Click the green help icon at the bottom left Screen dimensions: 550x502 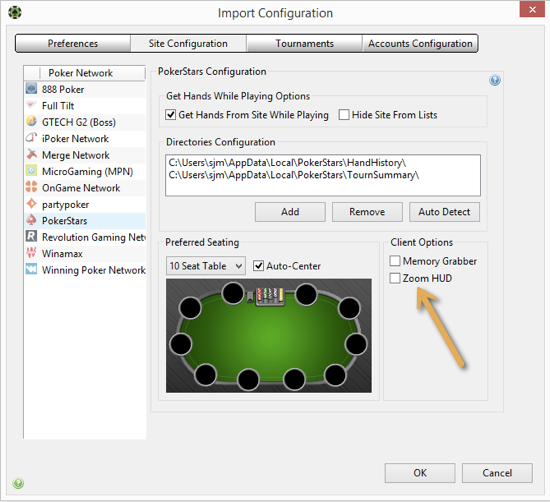18,483
